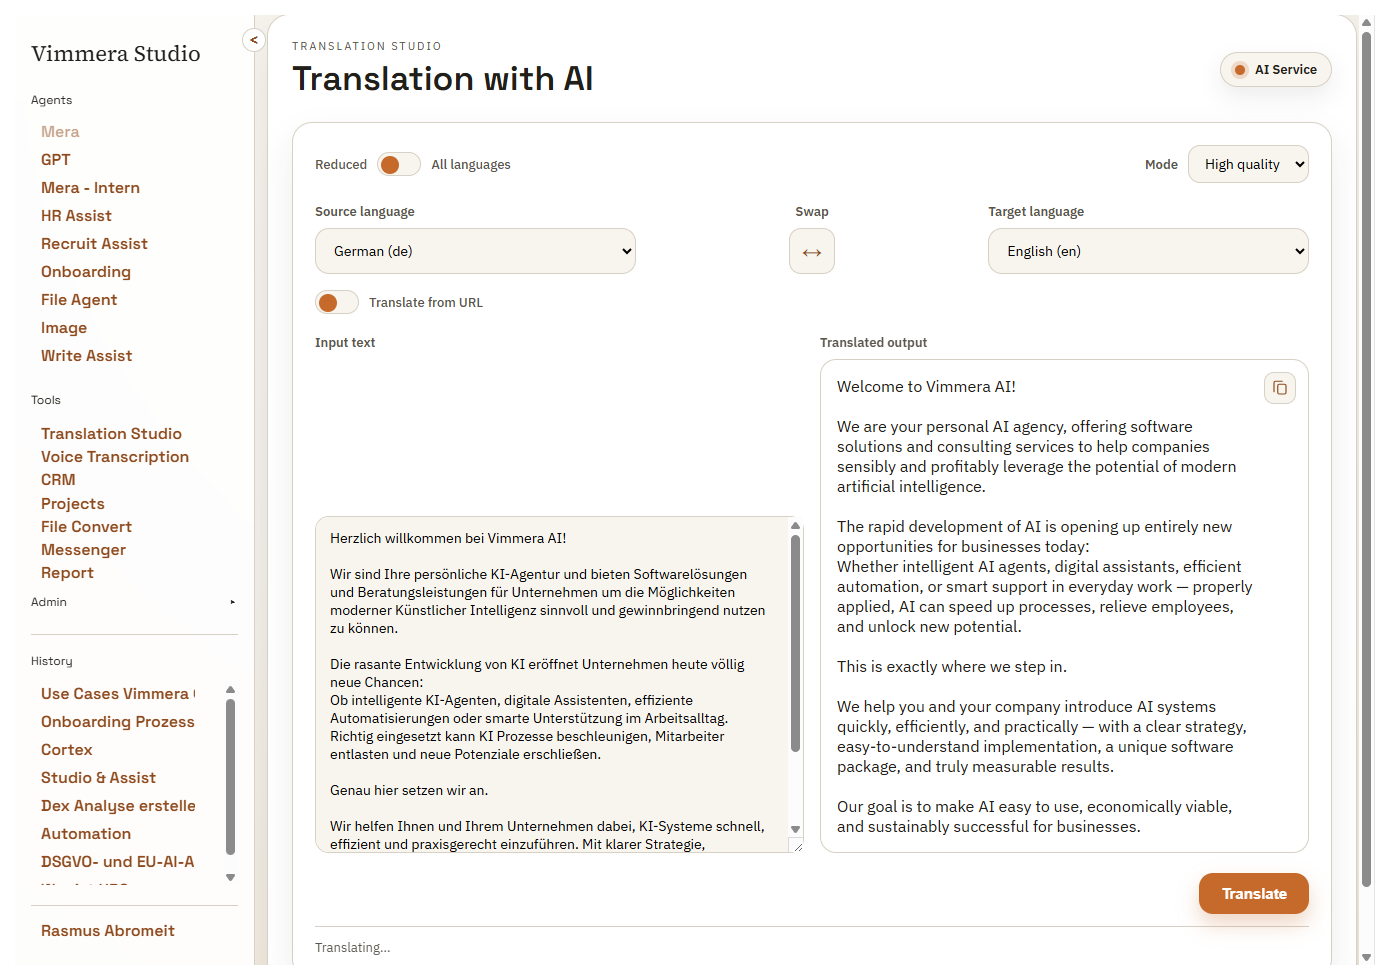Screen dimensions: 1390x980
Task: Open the Target language dropdown
Action: (1147, 252)
